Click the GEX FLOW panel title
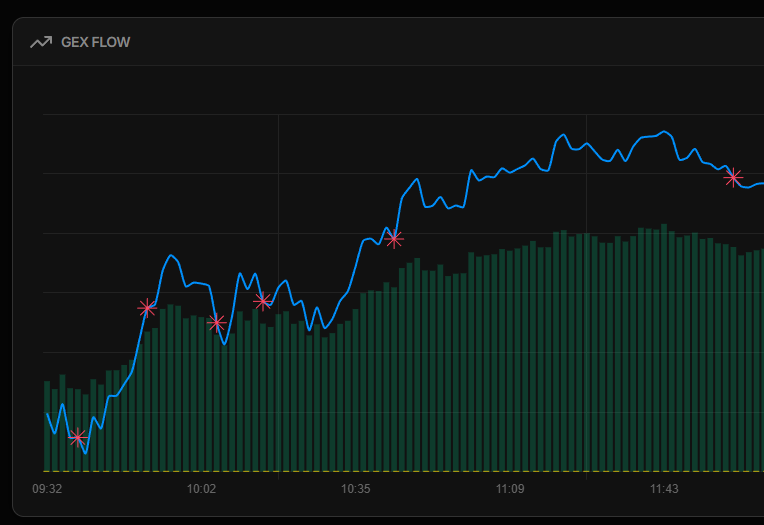Screen dimensions: 764x525 coord(96,42)
